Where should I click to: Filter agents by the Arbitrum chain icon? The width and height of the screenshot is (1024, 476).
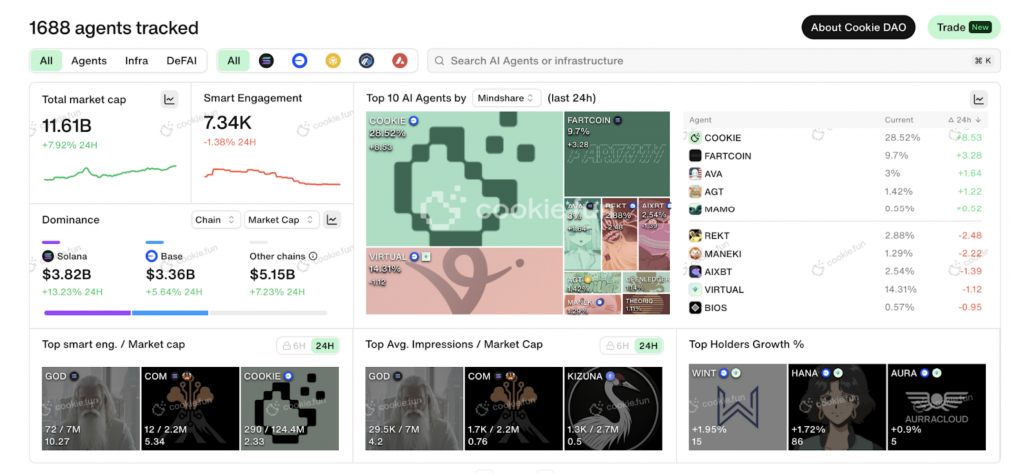(x=366, y=61)
